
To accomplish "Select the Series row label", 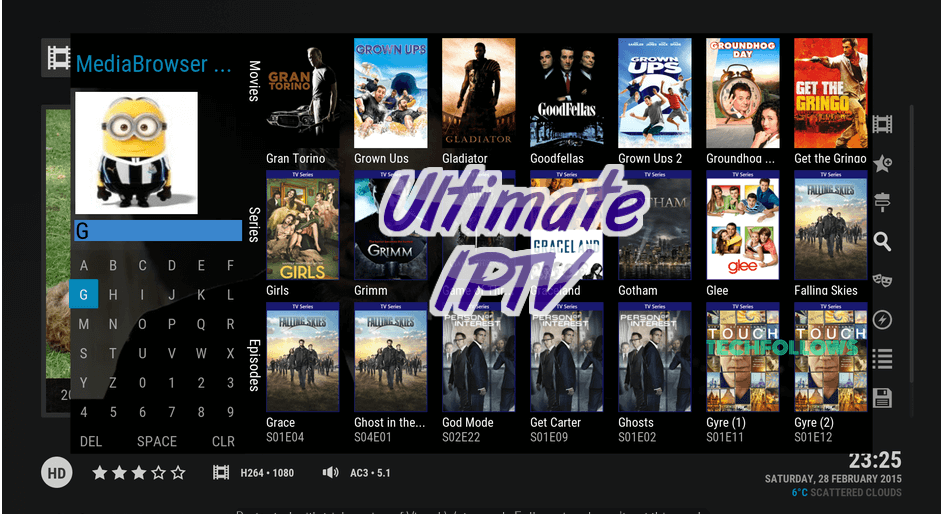I will (x=254, y=224).
